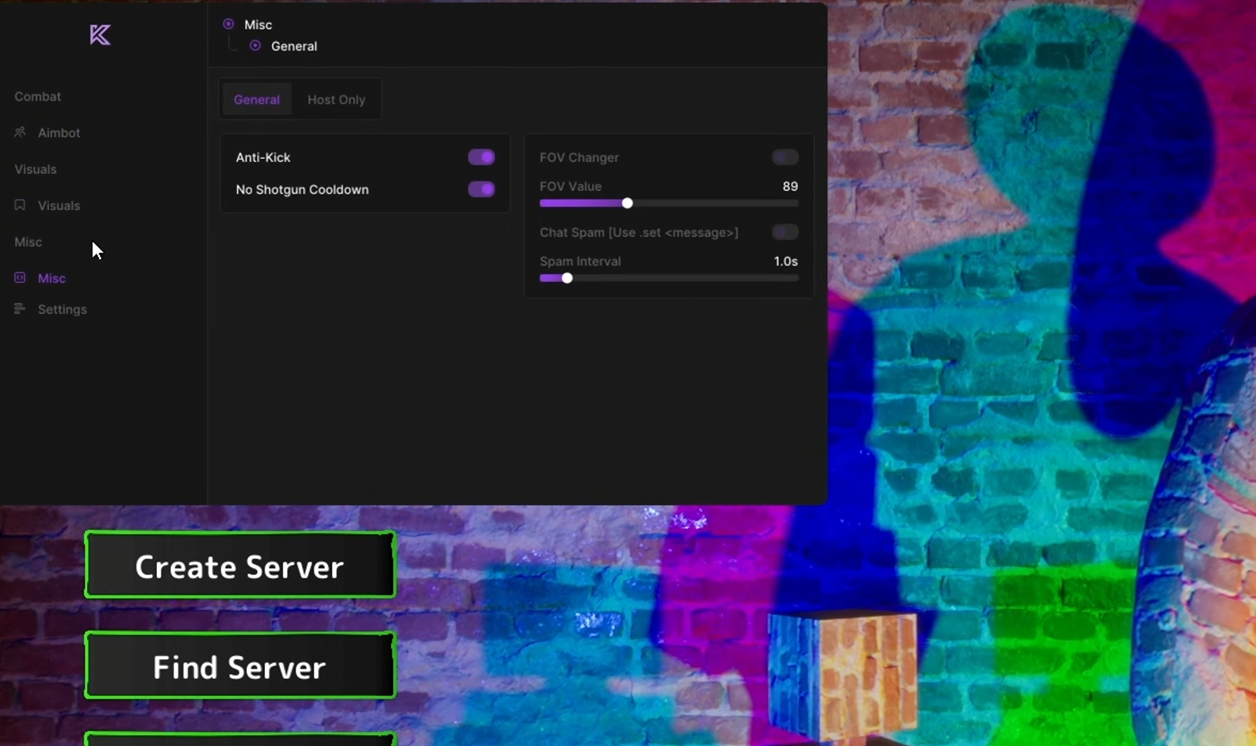Viewport: 1256px width, 746px height.
Task: Click the Combat category heading
Action: click(x=38, y=96)
